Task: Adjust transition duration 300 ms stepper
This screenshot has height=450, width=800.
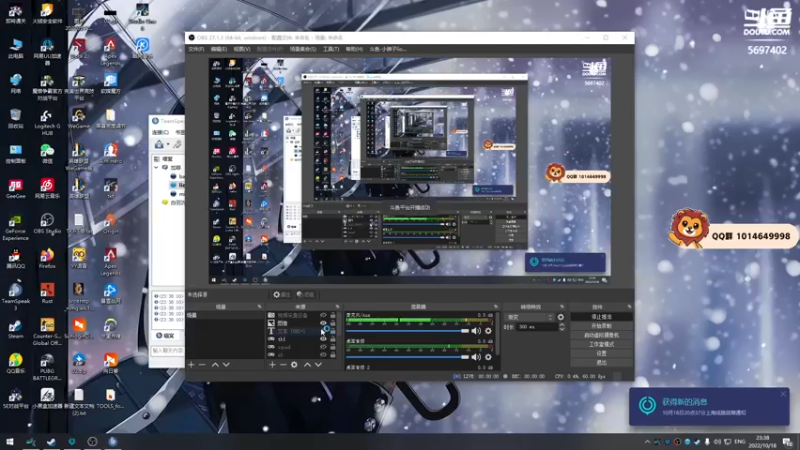Action: click(562, 327)
